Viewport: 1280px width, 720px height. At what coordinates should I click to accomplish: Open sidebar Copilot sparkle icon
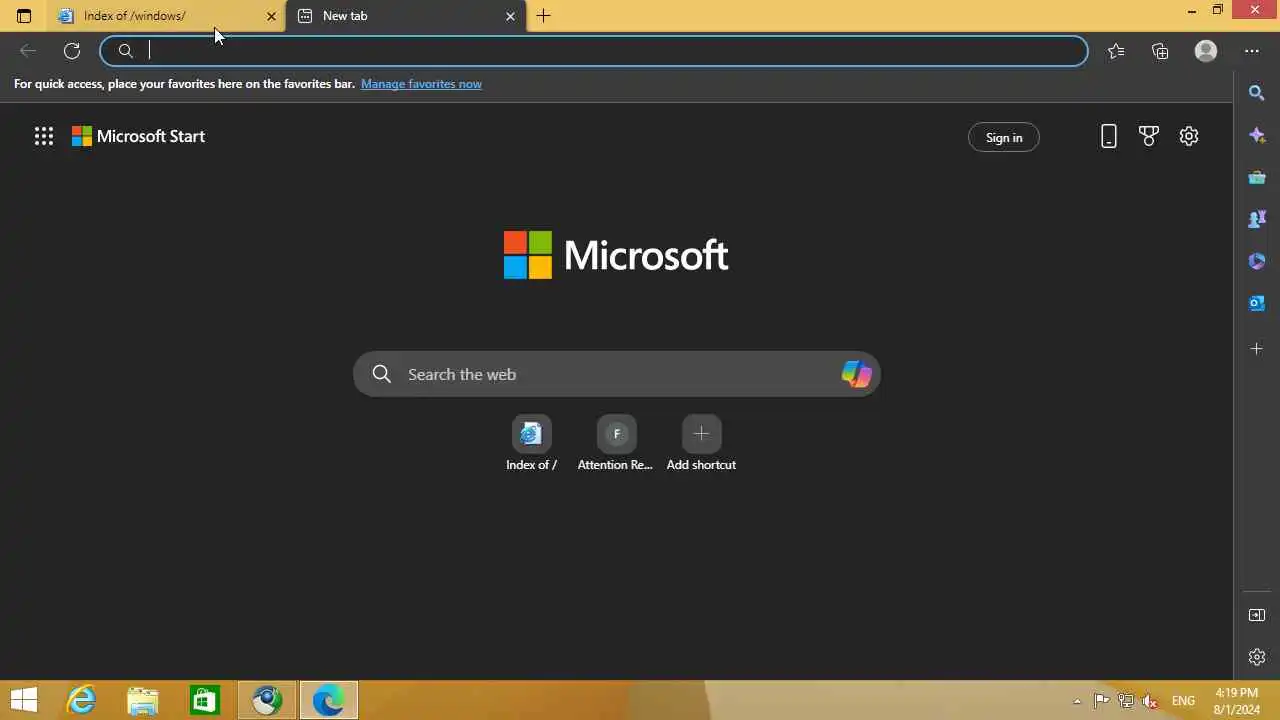[x=1257, y=135]
